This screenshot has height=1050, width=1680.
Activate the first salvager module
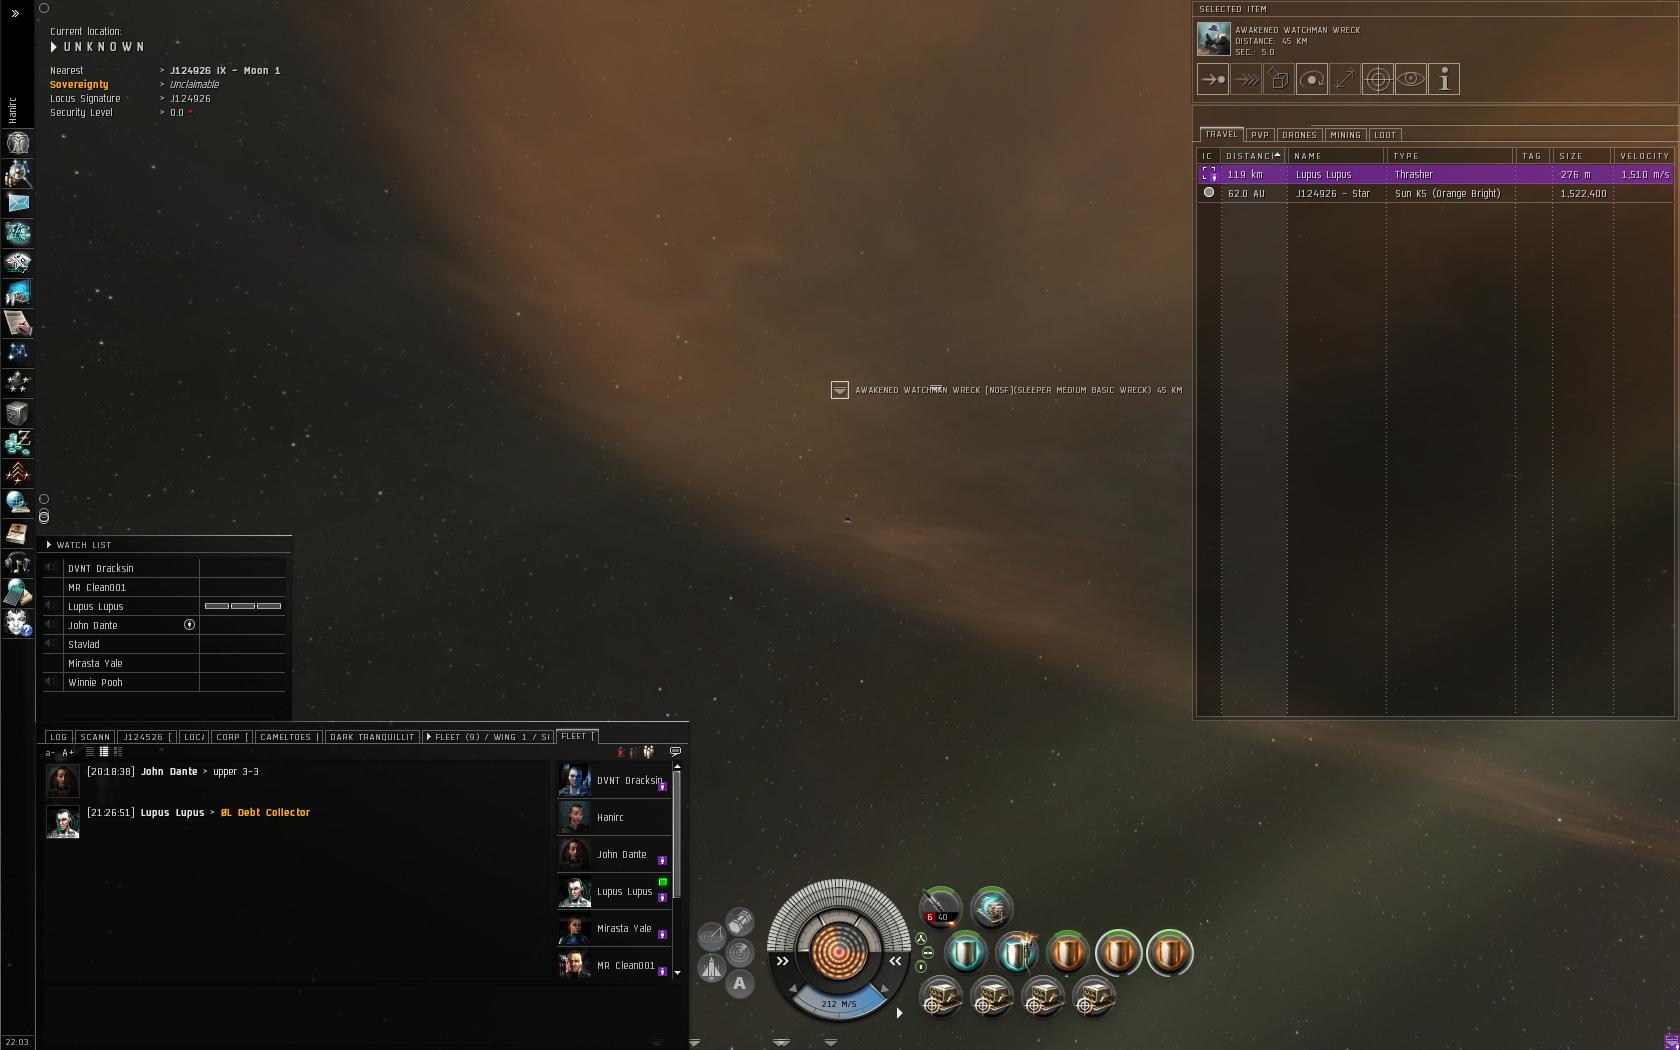pyautogui.click(x=940, y=998)
